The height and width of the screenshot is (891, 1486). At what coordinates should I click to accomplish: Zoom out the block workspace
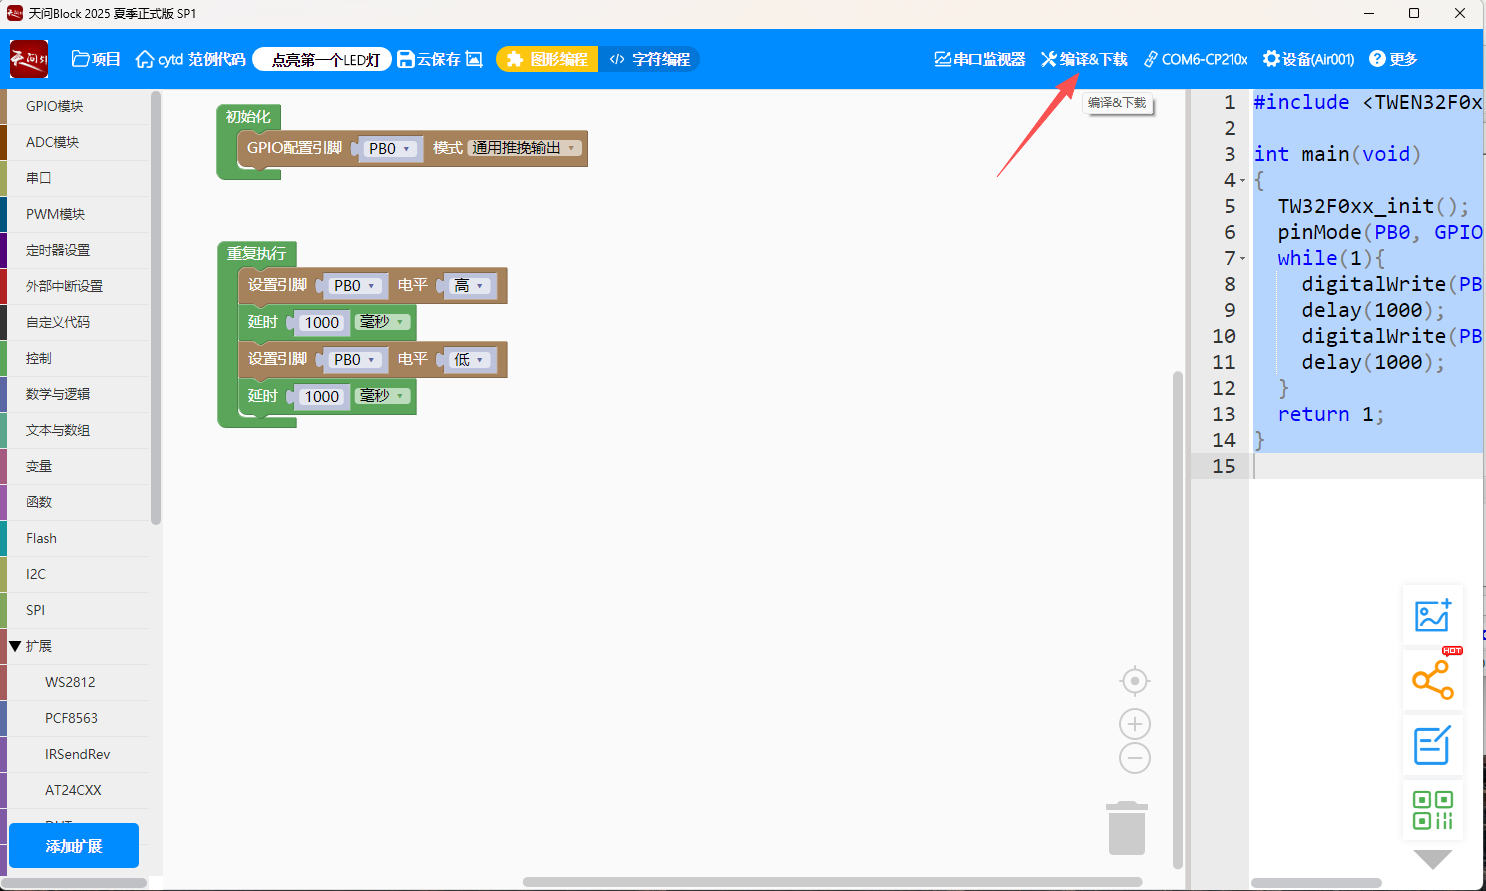coord(1134,758)
